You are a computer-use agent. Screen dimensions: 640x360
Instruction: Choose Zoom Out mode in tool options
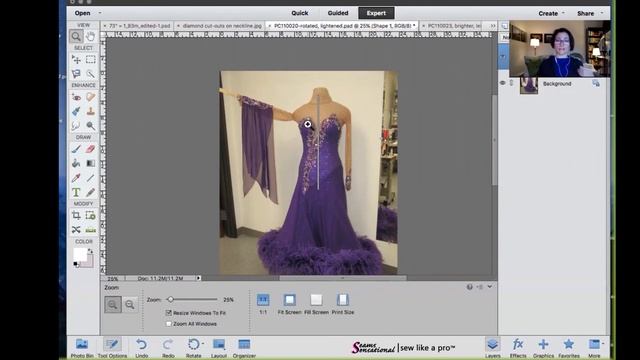[130, 304]
